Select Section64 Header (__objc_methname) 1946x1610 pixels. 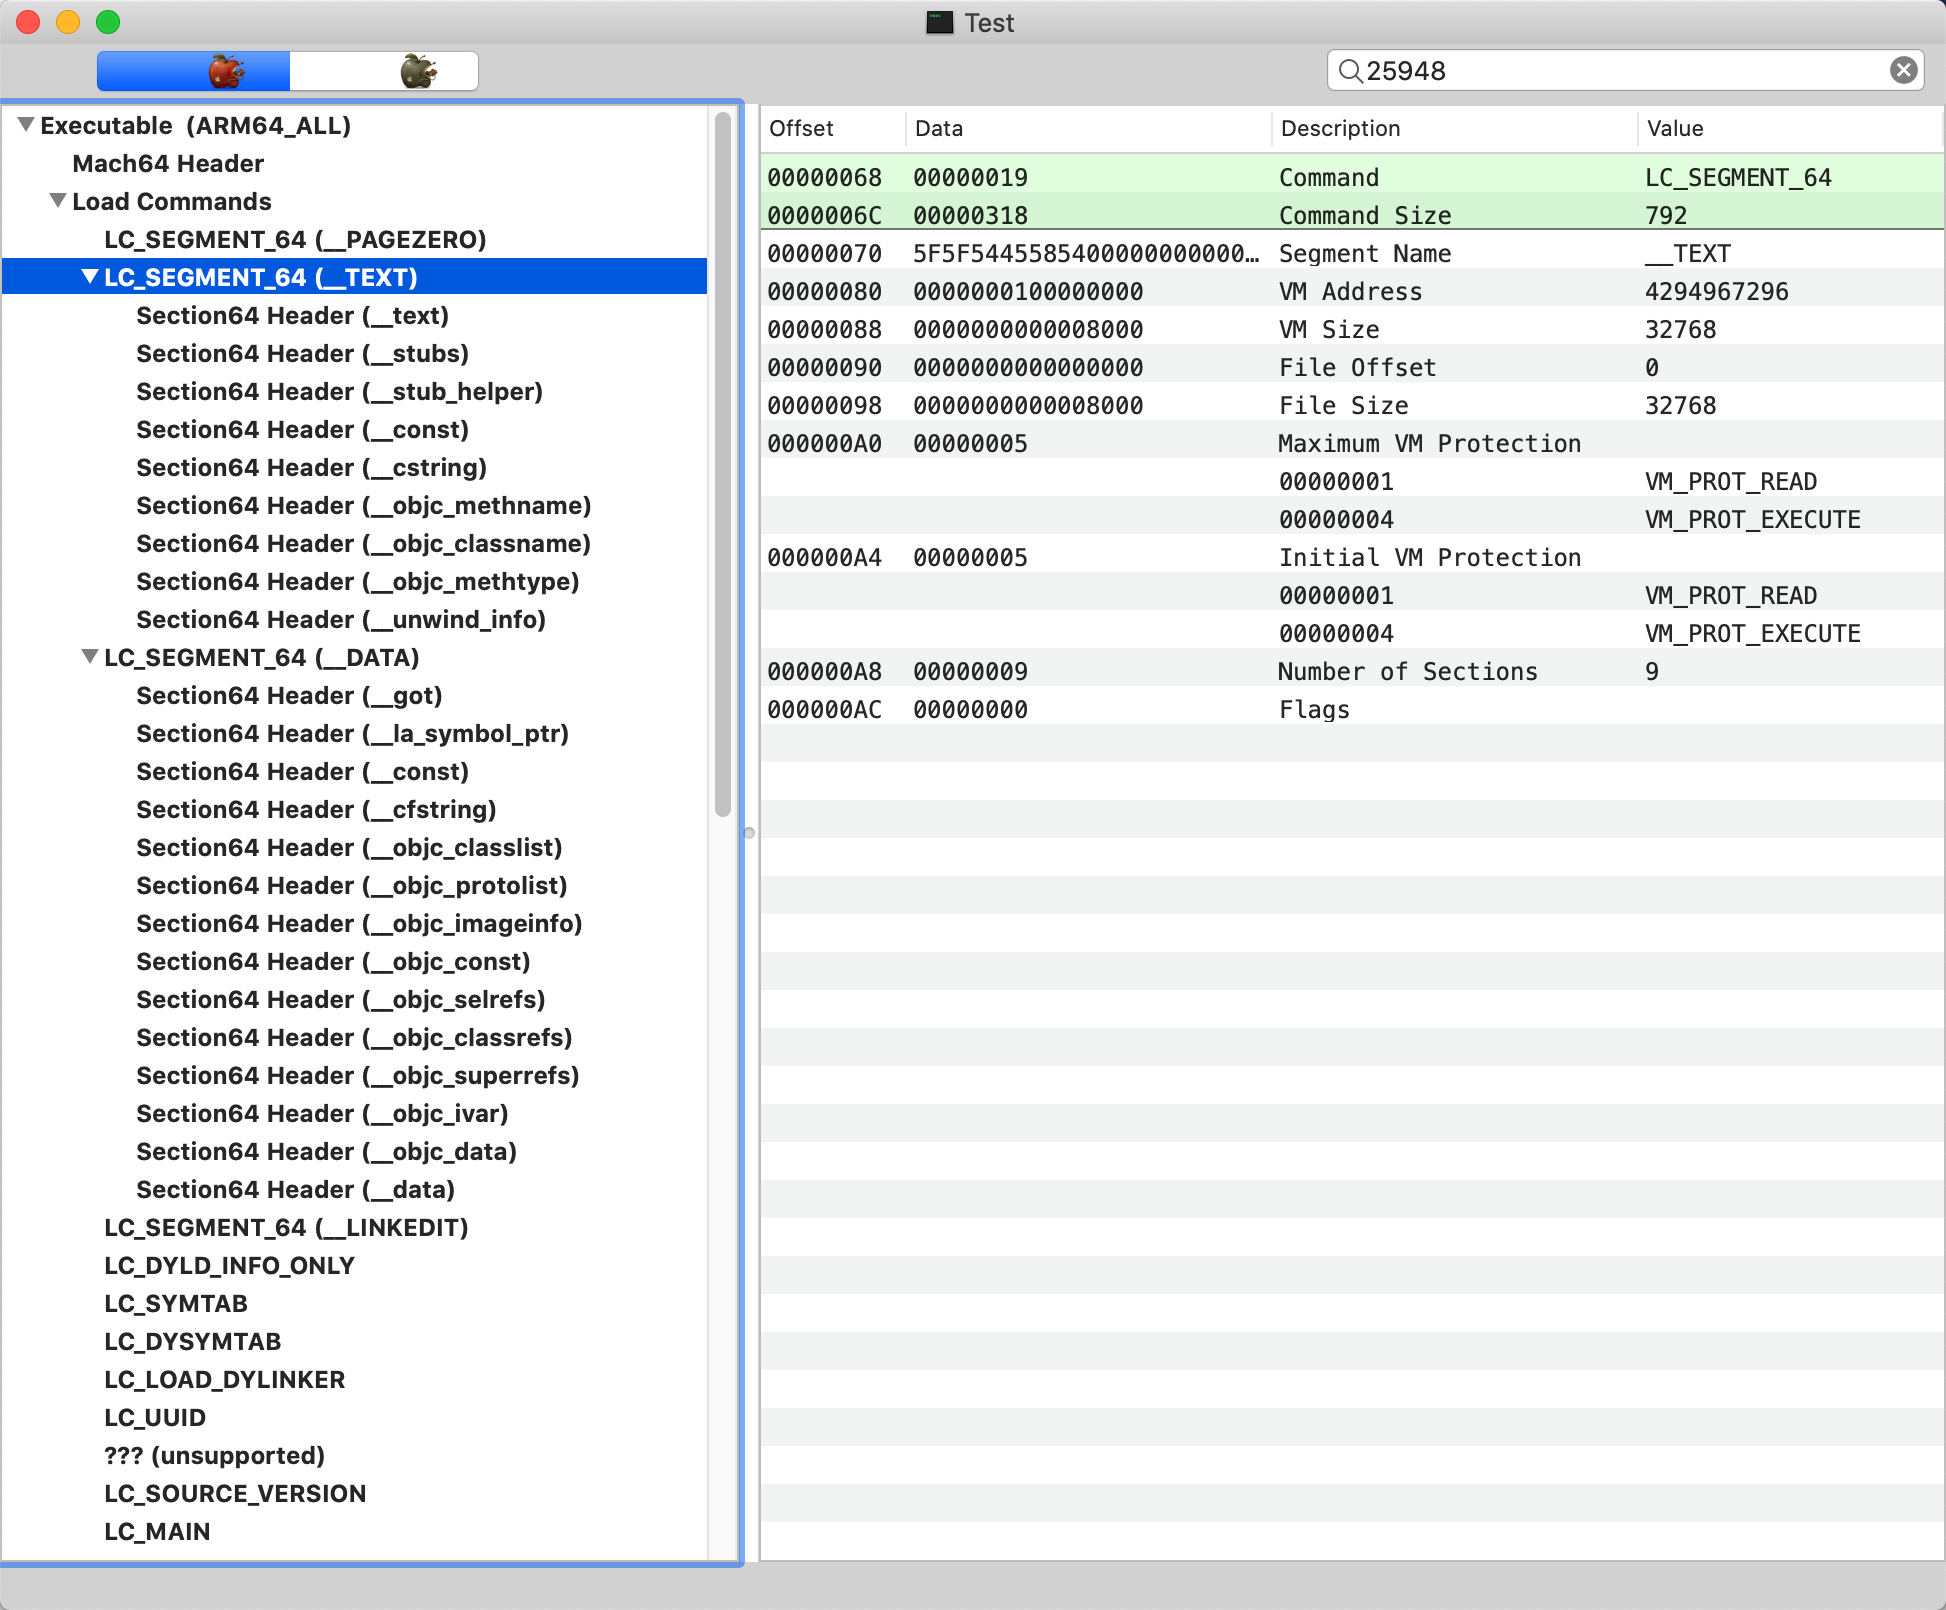363,505
